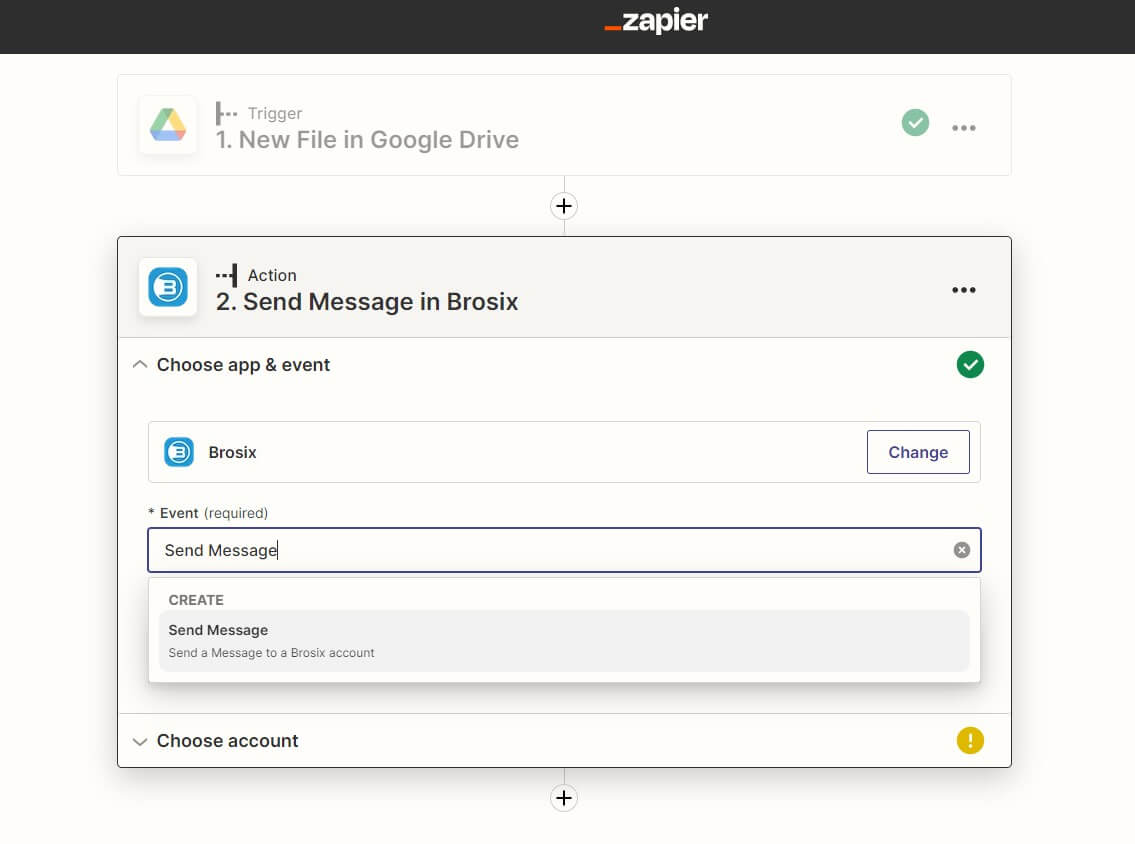Click the trigger step marker icon beside Trigger

[x=226, y=114]
